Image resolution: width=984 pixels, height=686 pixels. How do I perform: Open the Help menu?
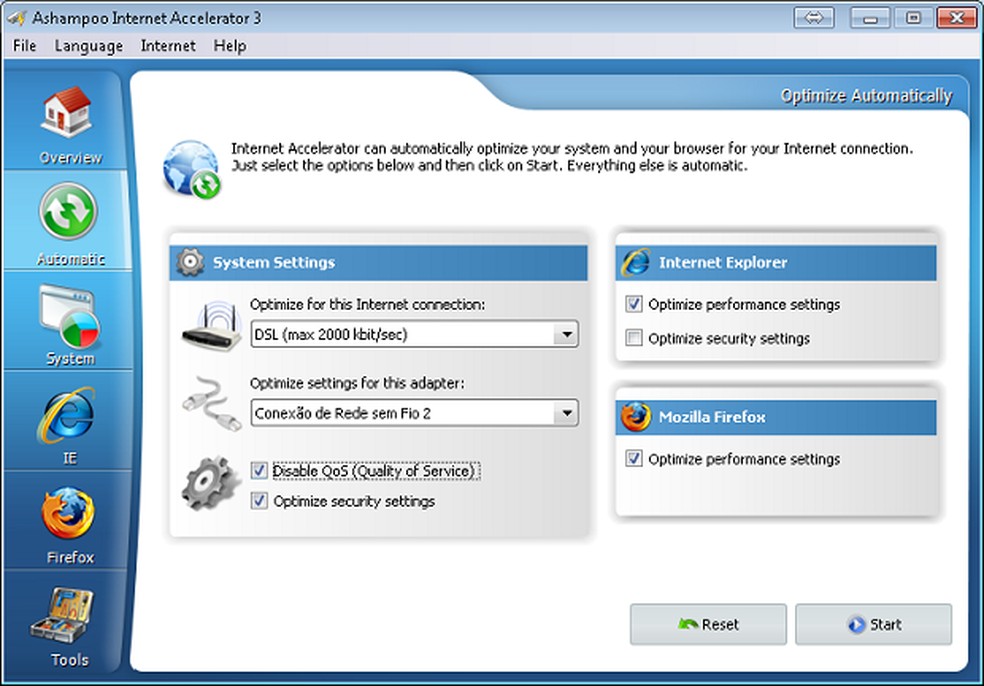tap(230, 46)
